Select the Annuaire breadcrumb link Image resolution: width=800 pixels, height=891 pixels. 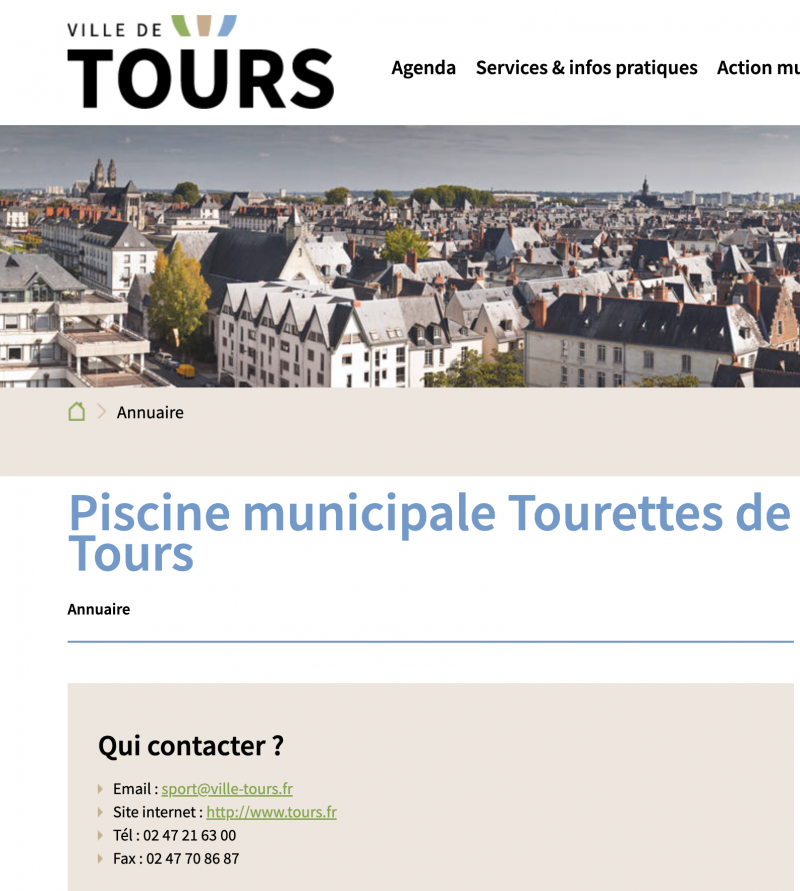tap(150, 412)
